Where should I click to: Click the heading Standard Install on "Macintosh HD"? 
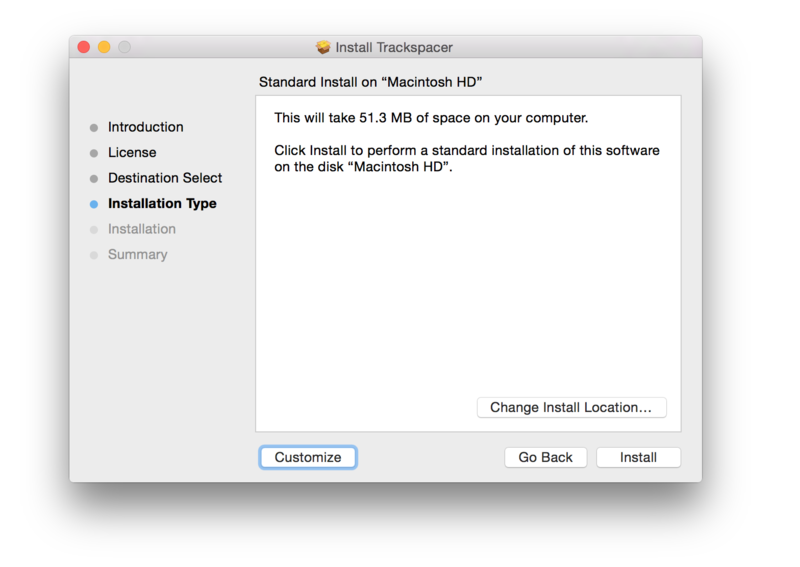click(x=370, y=82)
